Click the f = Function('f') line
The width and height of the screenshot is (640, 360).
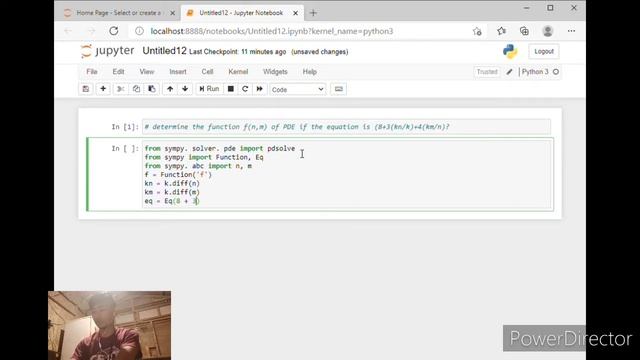[x=178, y=175]
